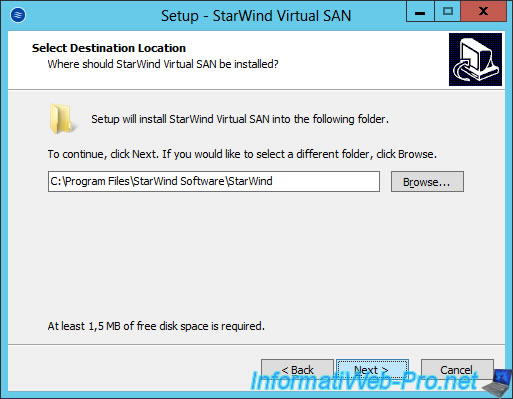
Task: Close the StarWind Virtual SAN setup window
Action: click(483, 12)
